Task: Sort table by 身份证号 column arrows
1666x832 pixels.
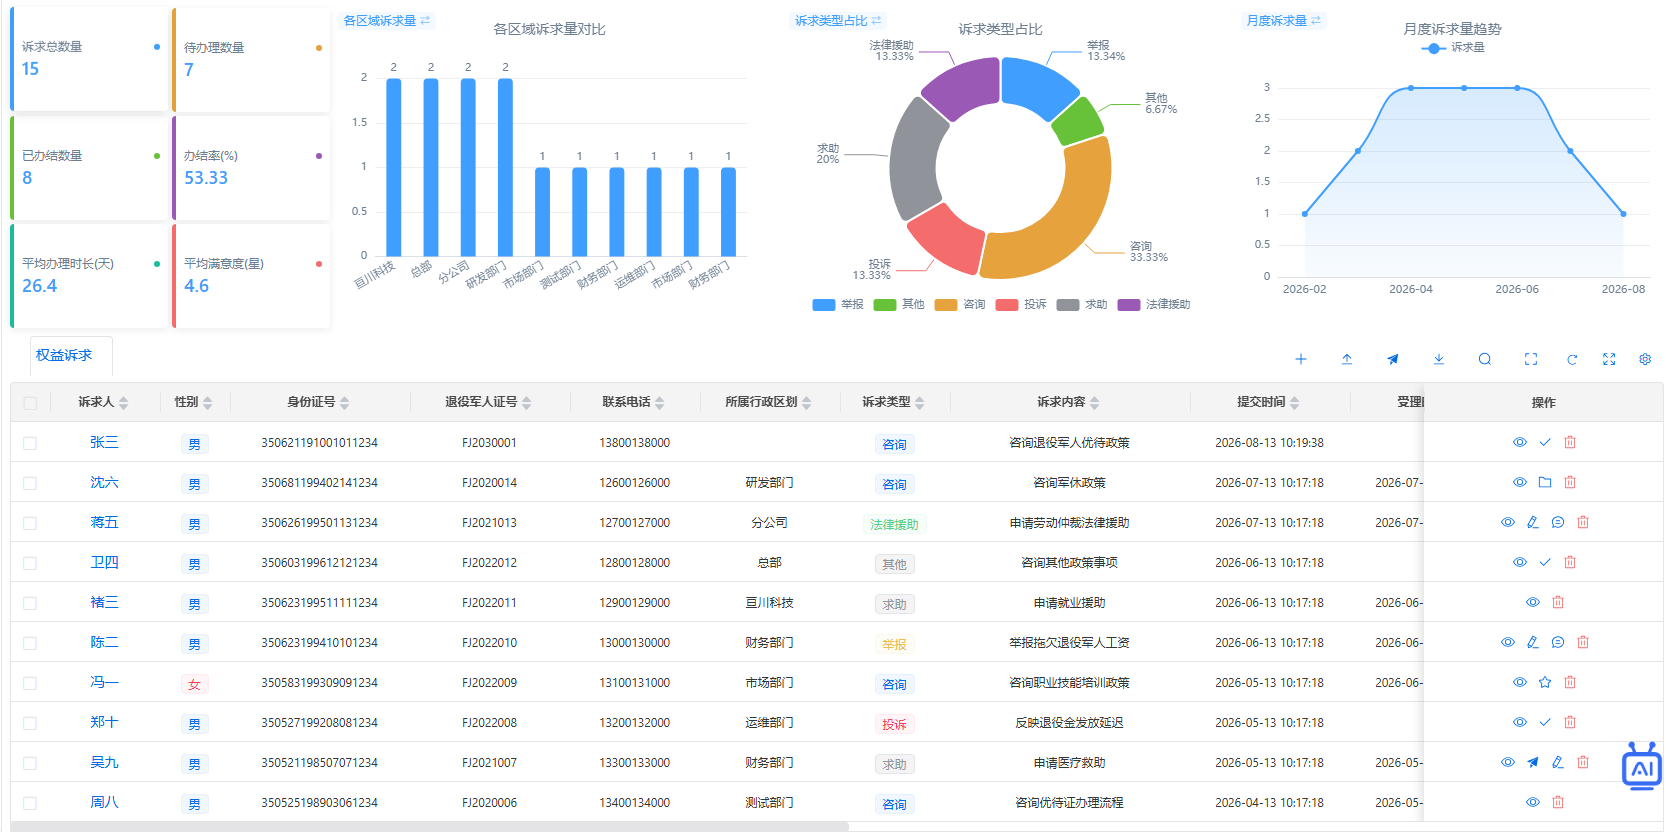Action: (345, 403)
